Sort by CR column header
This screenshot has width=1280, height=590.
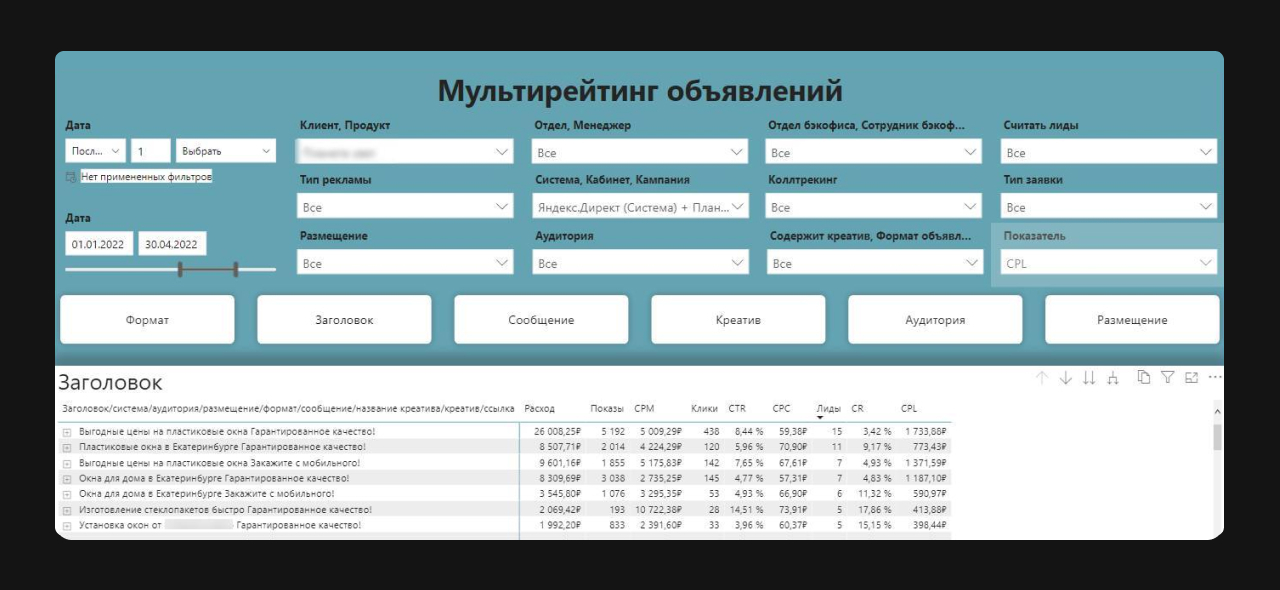coord(857,408)
